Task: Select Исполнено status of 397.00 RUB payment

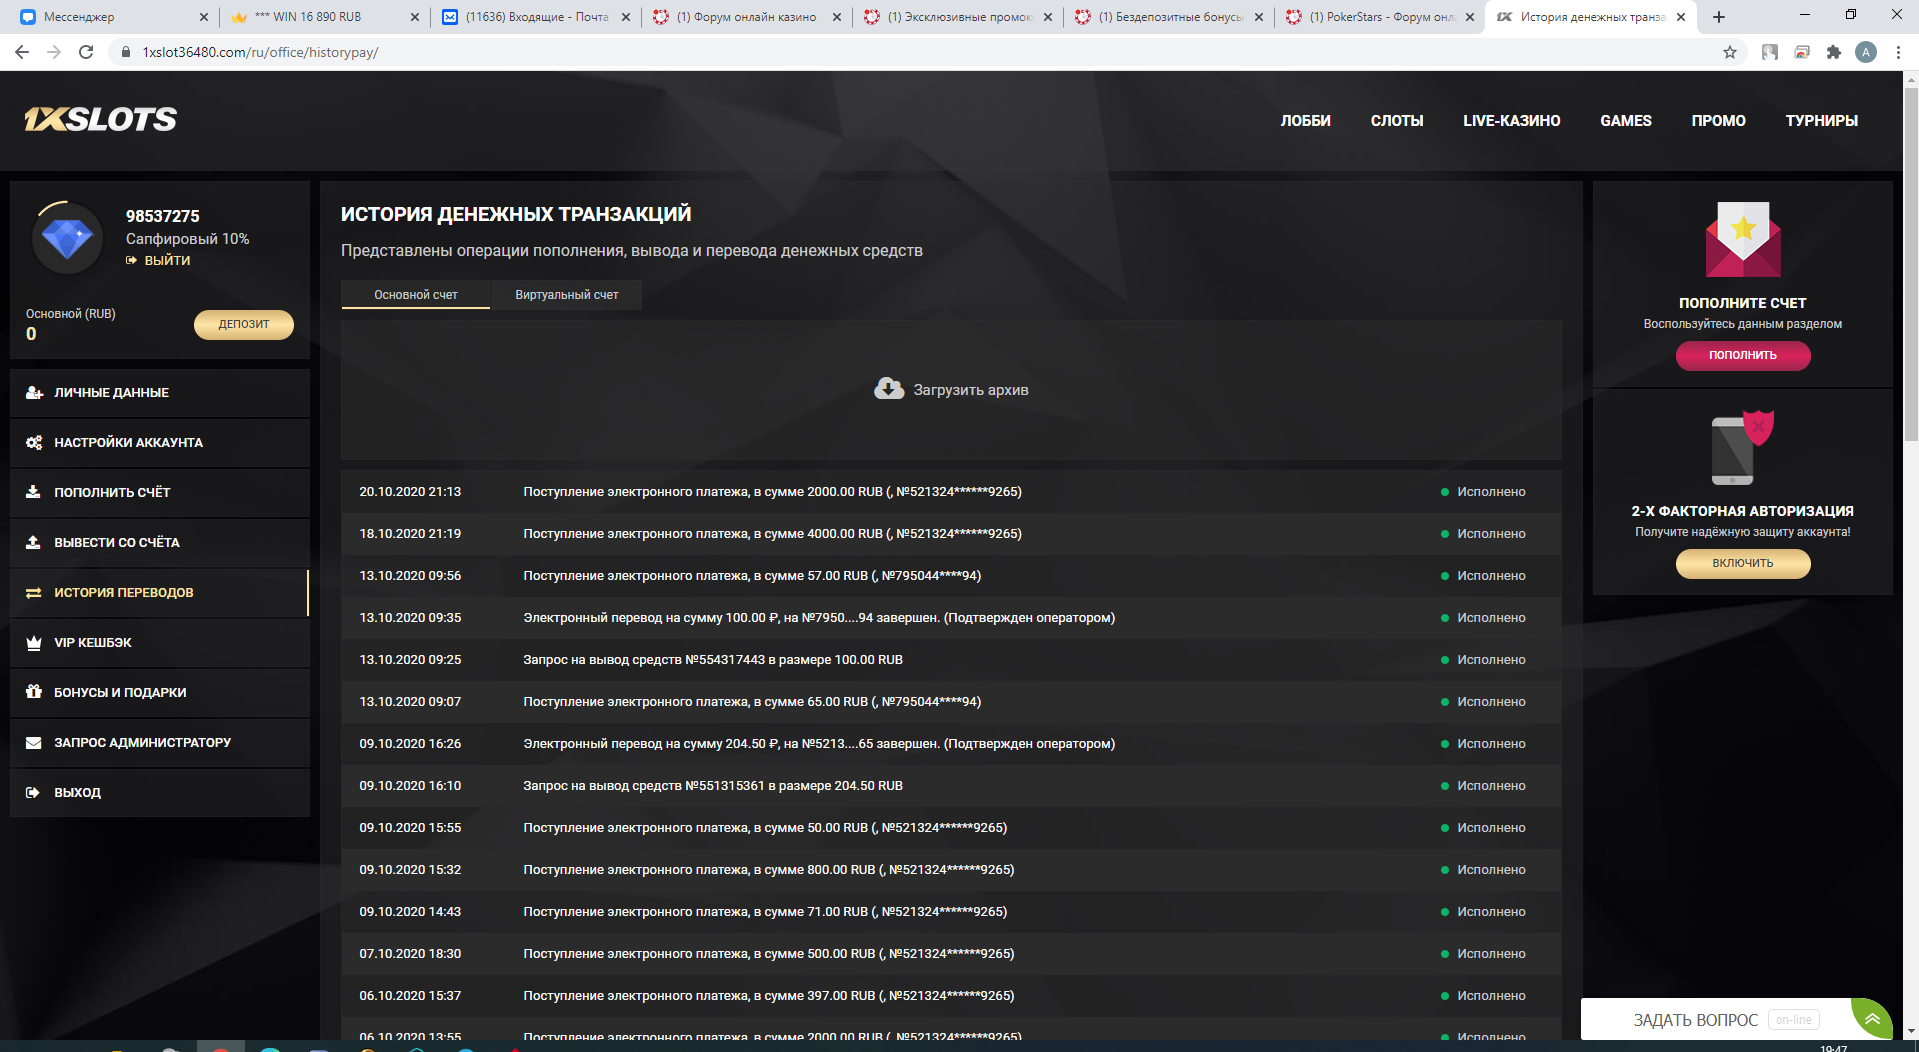Action: pyautogui.click(x=1491, y=996)
